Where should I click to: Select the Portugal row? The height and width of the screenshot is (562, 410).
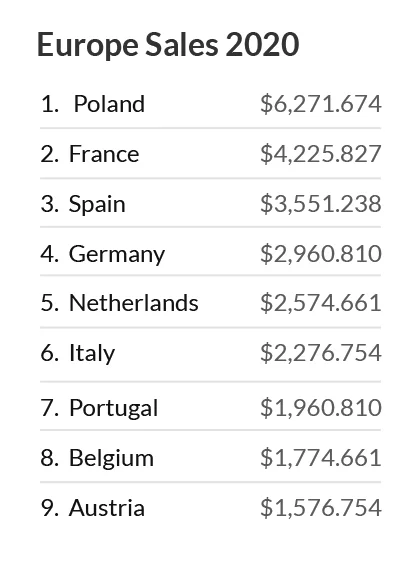pos(210,407)
